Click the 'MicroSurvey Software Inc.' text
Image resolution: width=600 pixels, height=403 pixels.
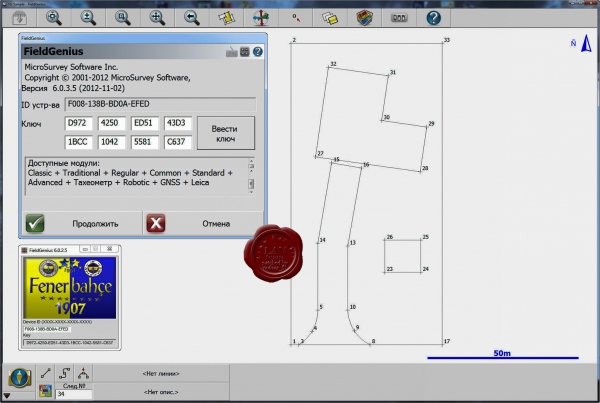(71, 67)
